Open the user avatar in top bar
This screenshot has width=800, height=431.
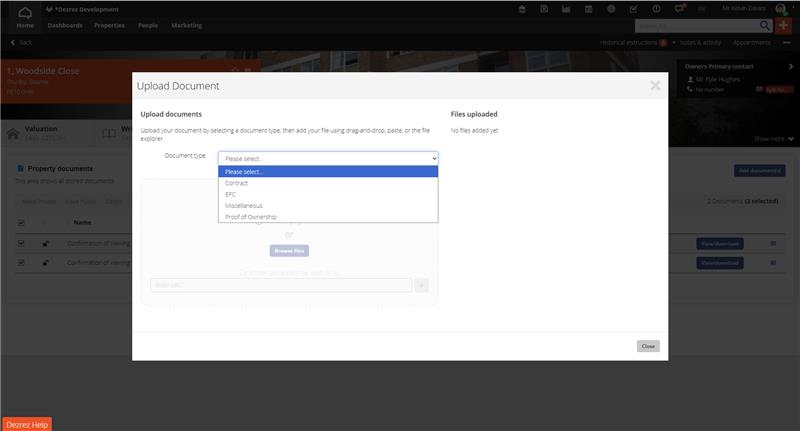tap(781, 9)
